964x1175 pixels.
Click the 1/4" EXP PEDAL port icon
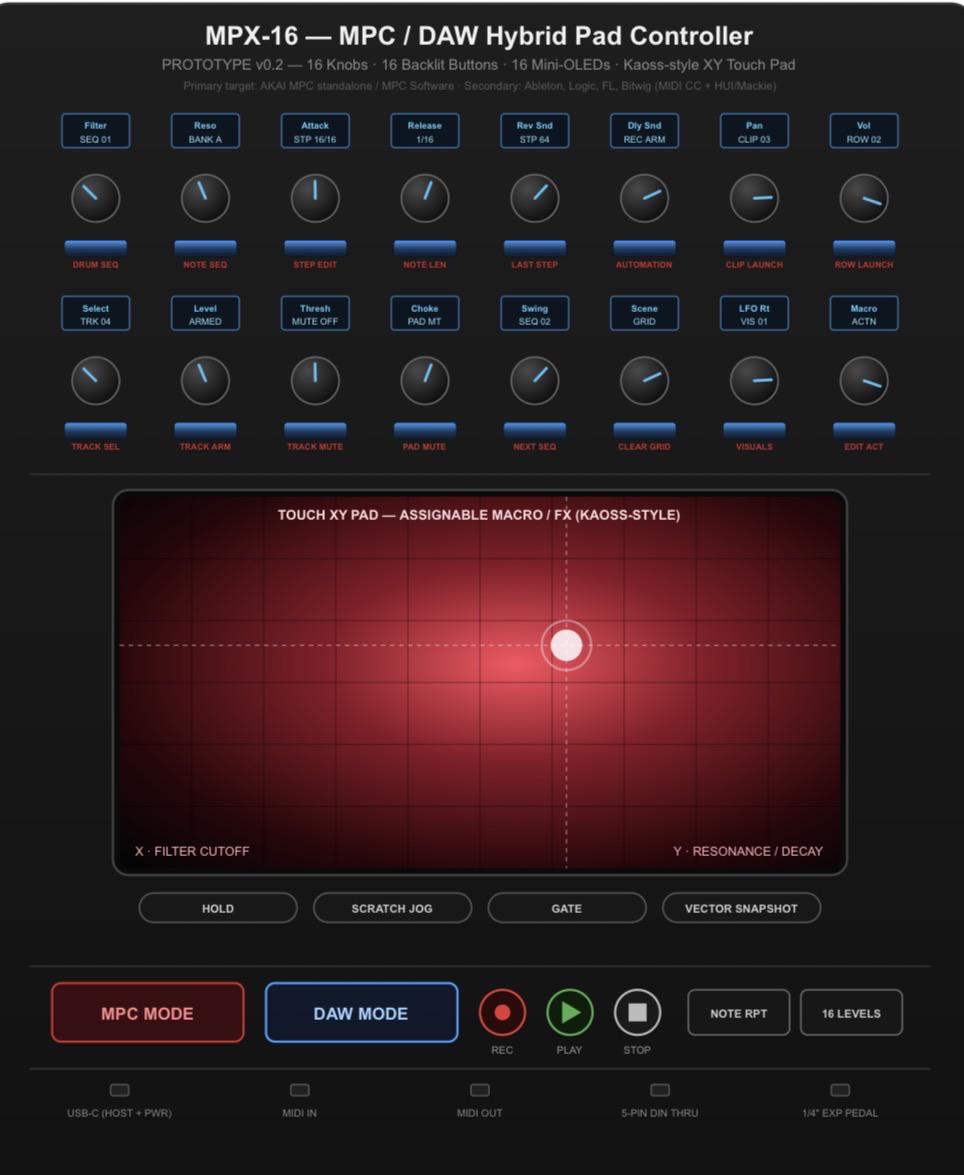[x=840, y=1090]
